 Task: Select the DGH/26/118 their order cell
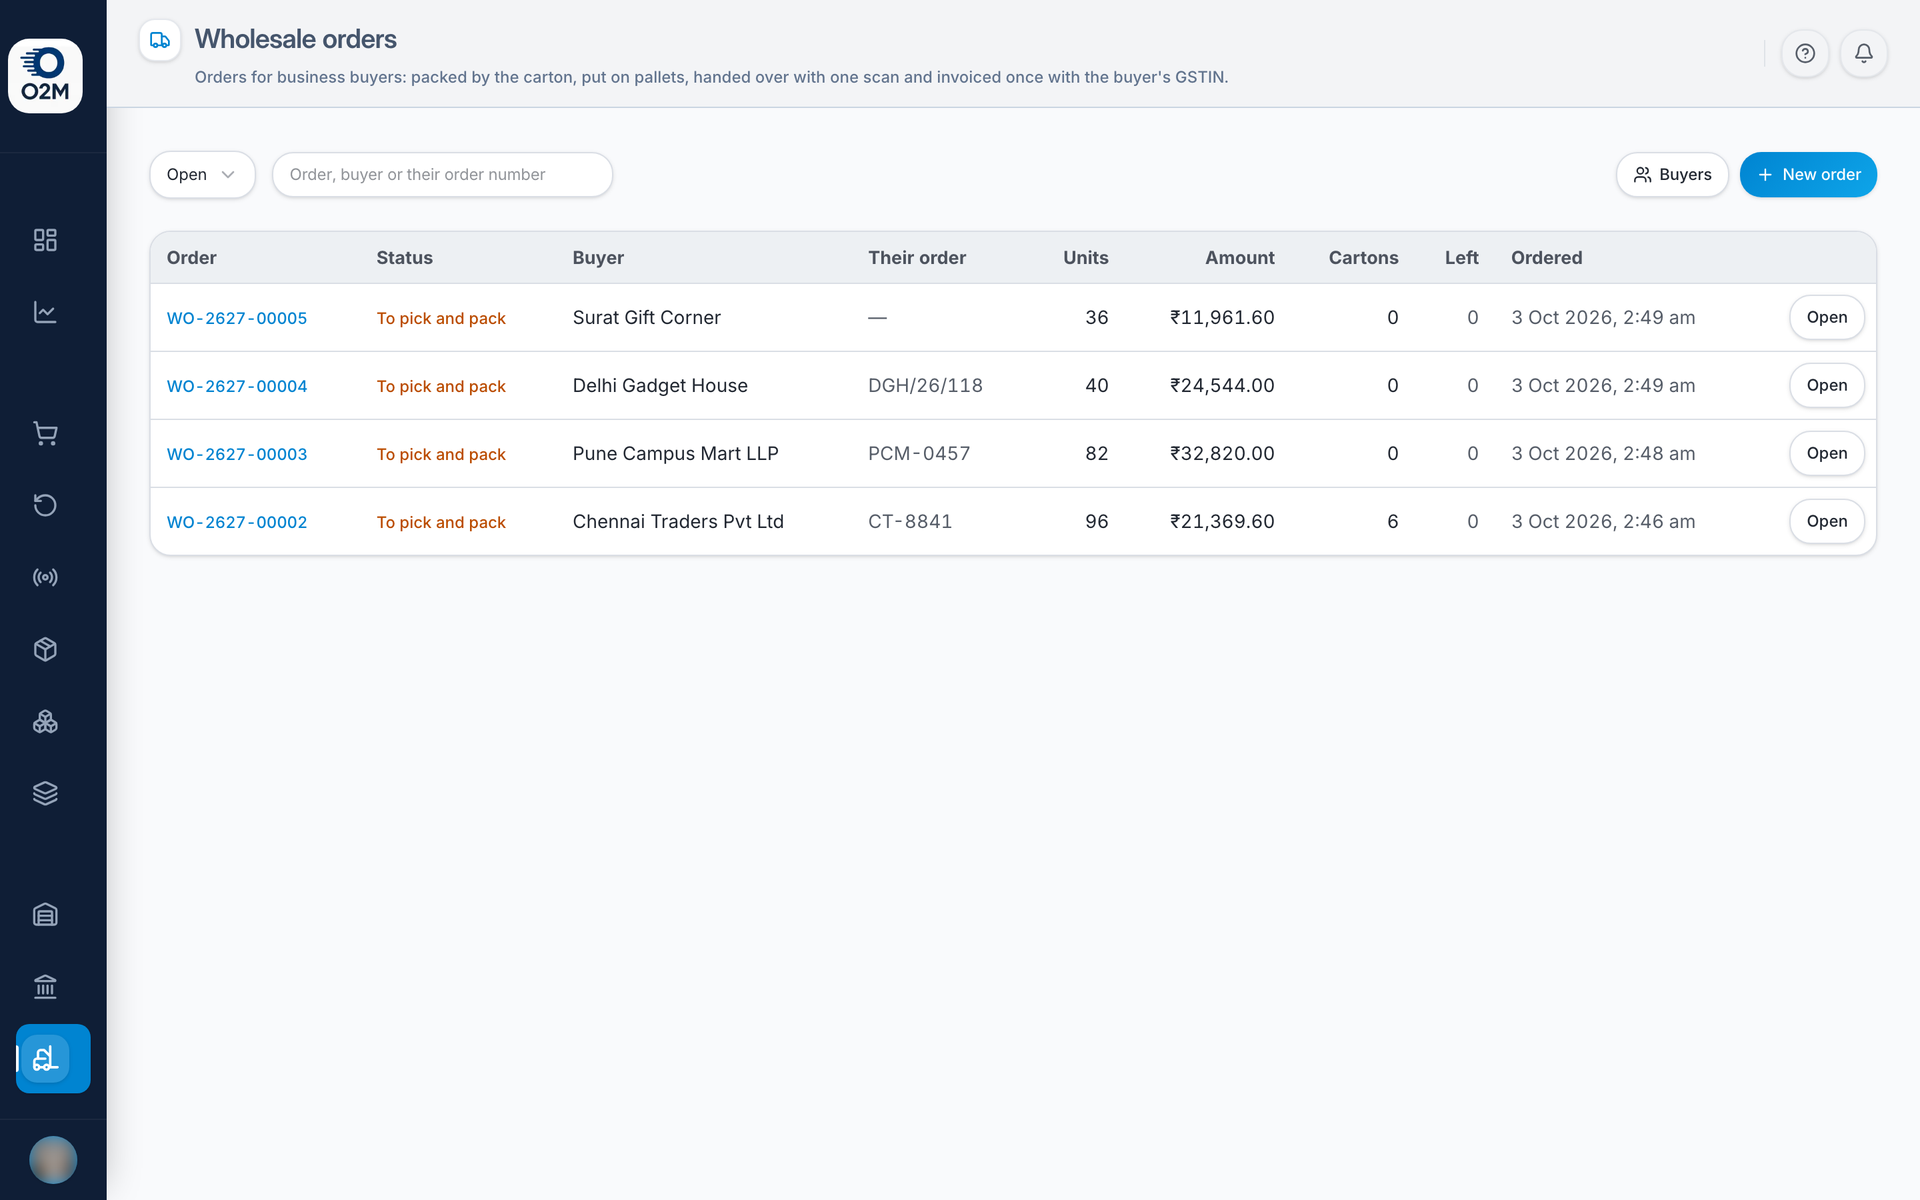[x=925, y=385]
